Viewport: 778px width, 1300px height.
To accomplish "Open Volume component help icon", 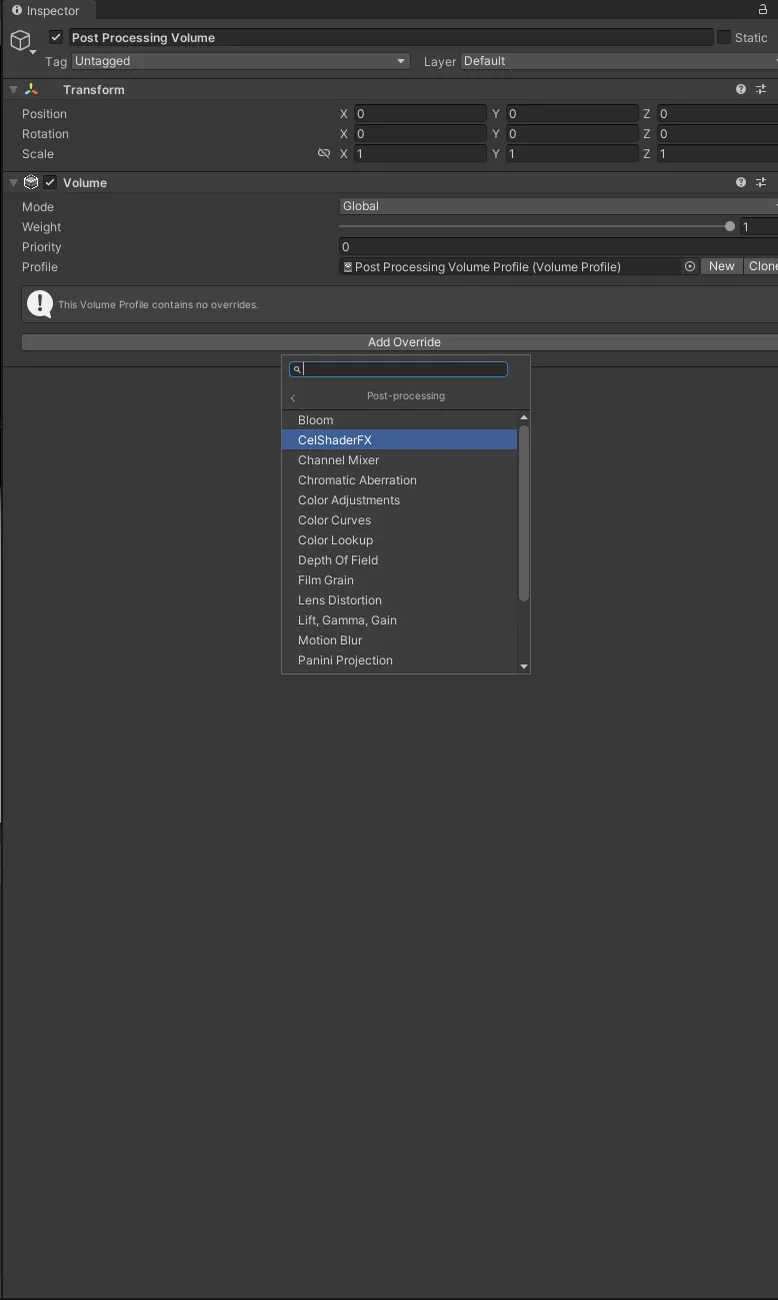I will [741, 182].
